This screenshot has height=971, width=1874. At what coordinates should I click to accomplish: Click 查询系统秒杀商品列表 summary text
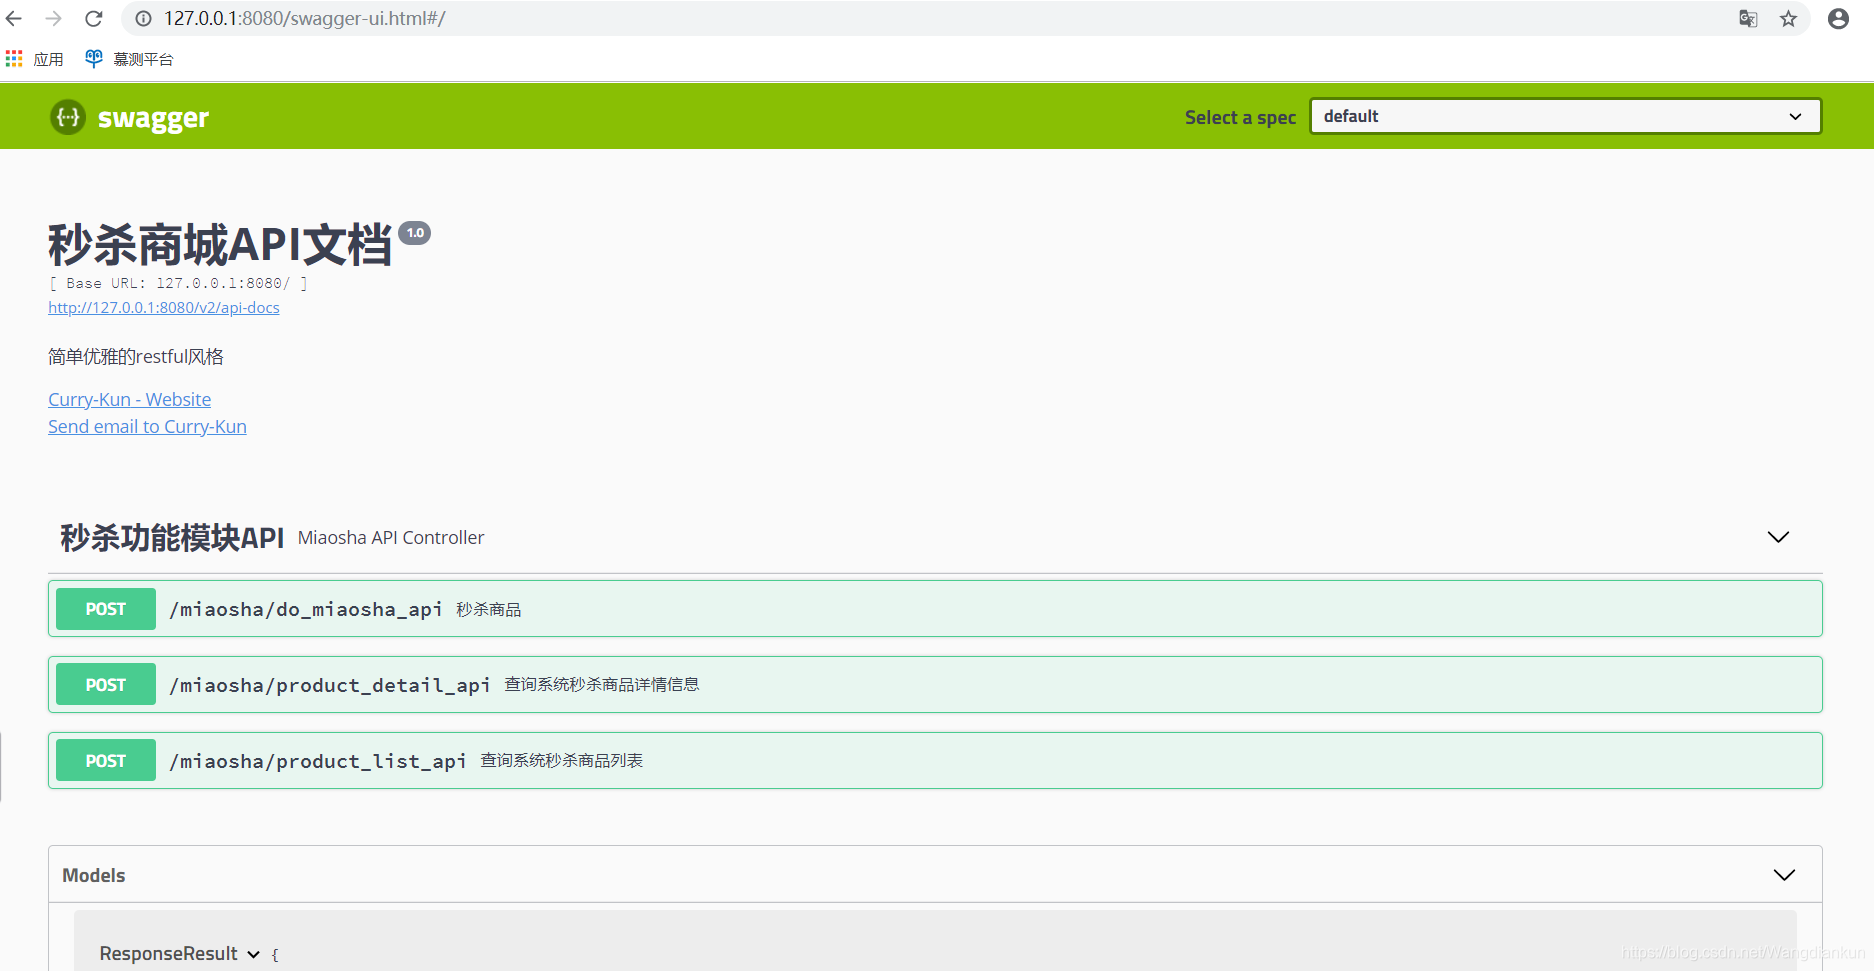[562, 760]
